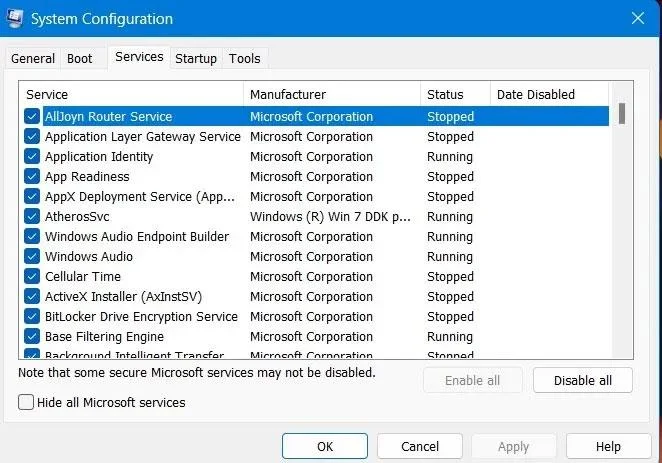Click the Cancel button
Viewport: 662px width, 463px height.
coord(420,446)
